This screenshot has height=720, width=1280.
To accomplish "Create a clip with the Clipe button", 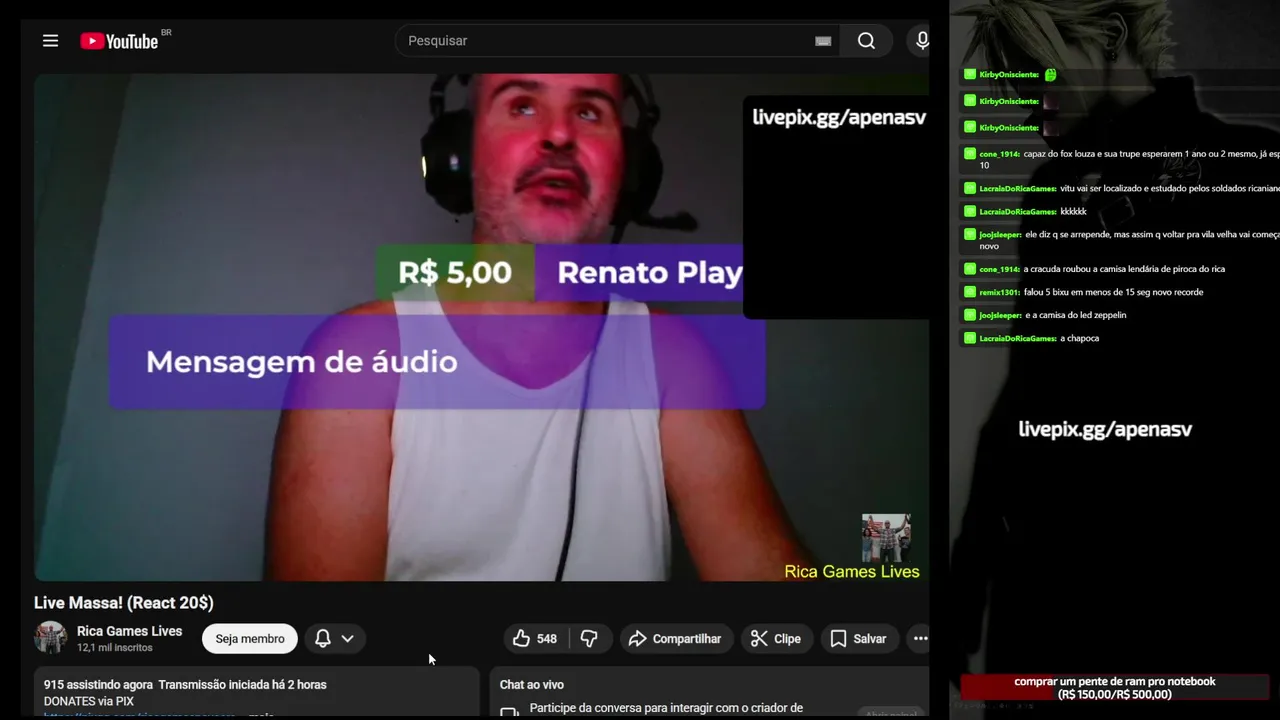I will (776, 638).
